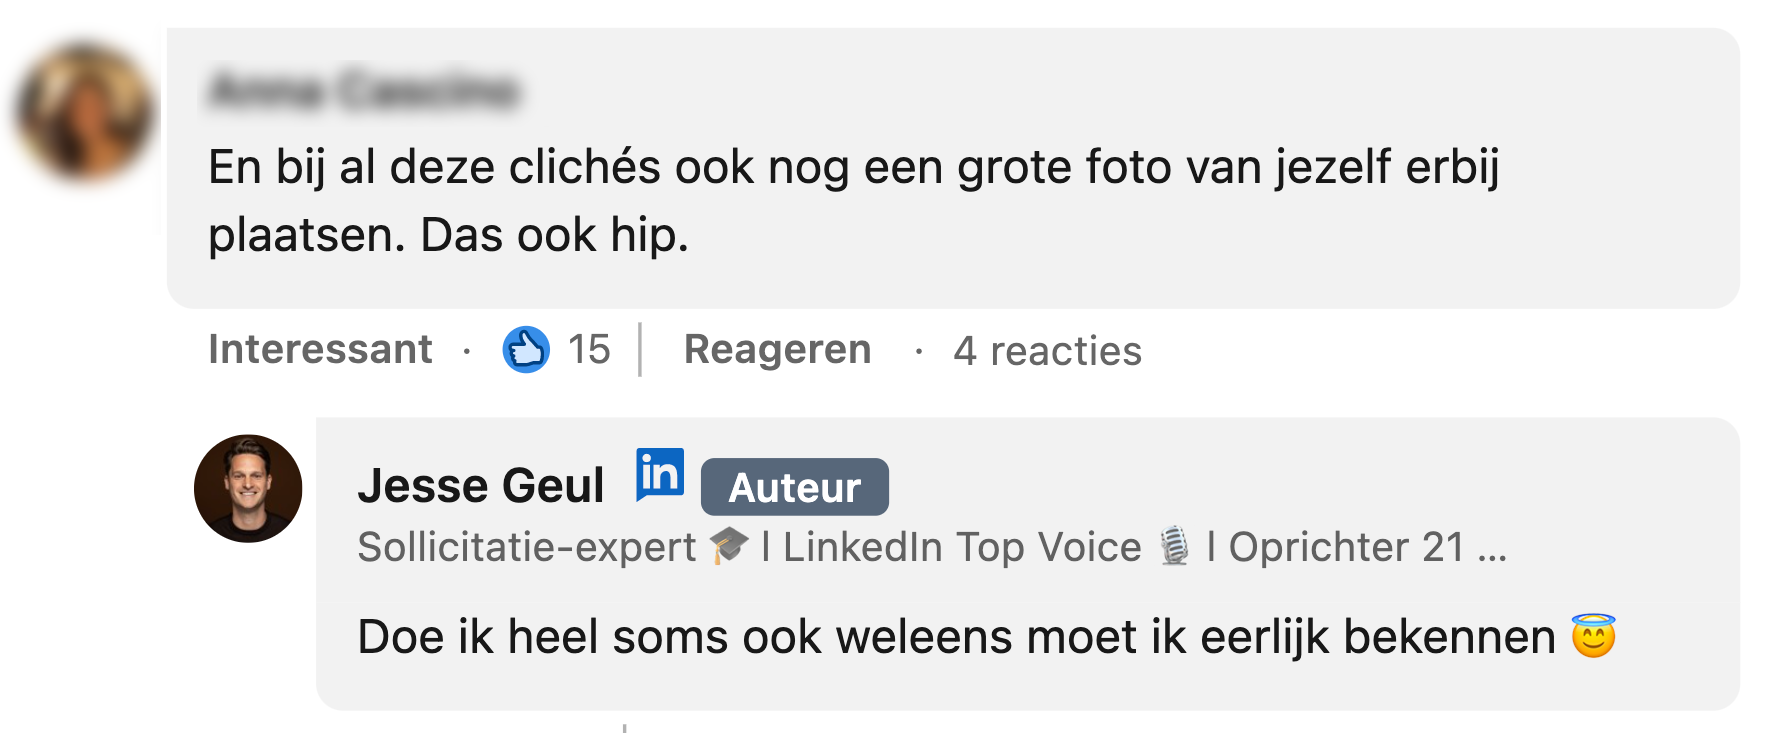
Task: Click the Auteur badge label
Action: coord(794,488)
